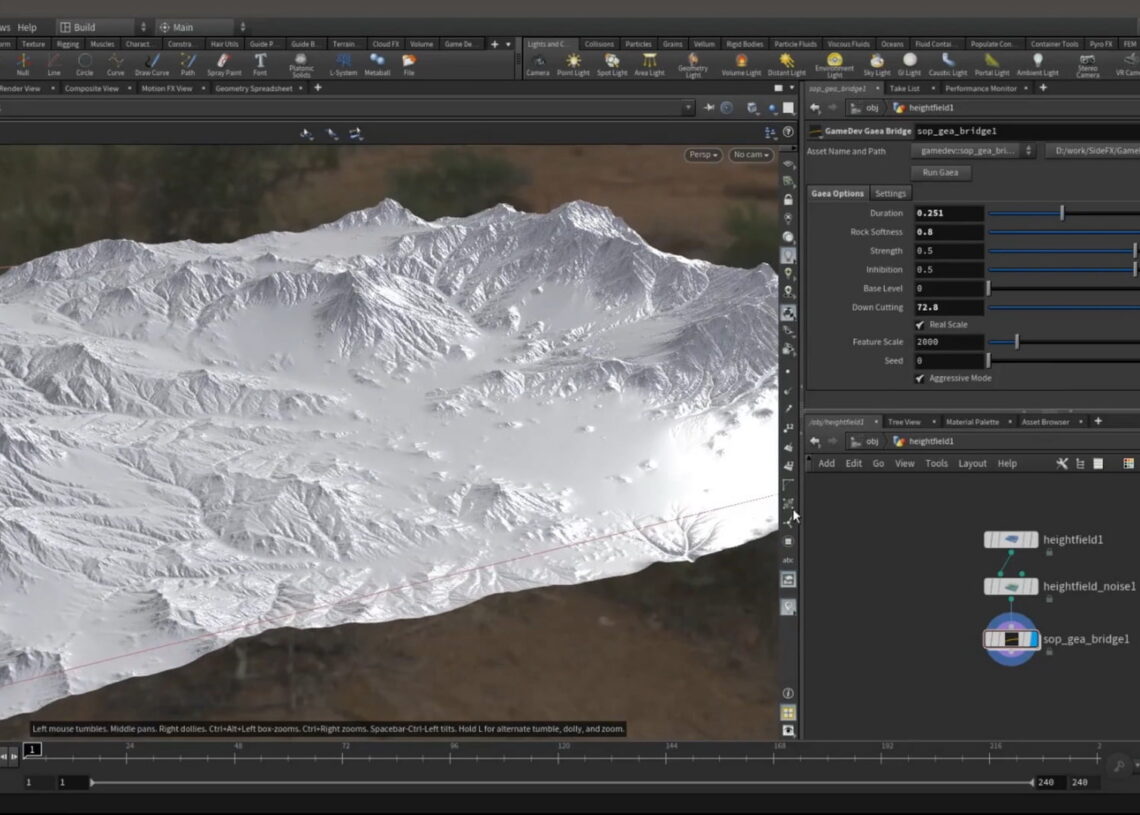Select the Draw Curve tool on the shelf

click(x=152, y=65)
